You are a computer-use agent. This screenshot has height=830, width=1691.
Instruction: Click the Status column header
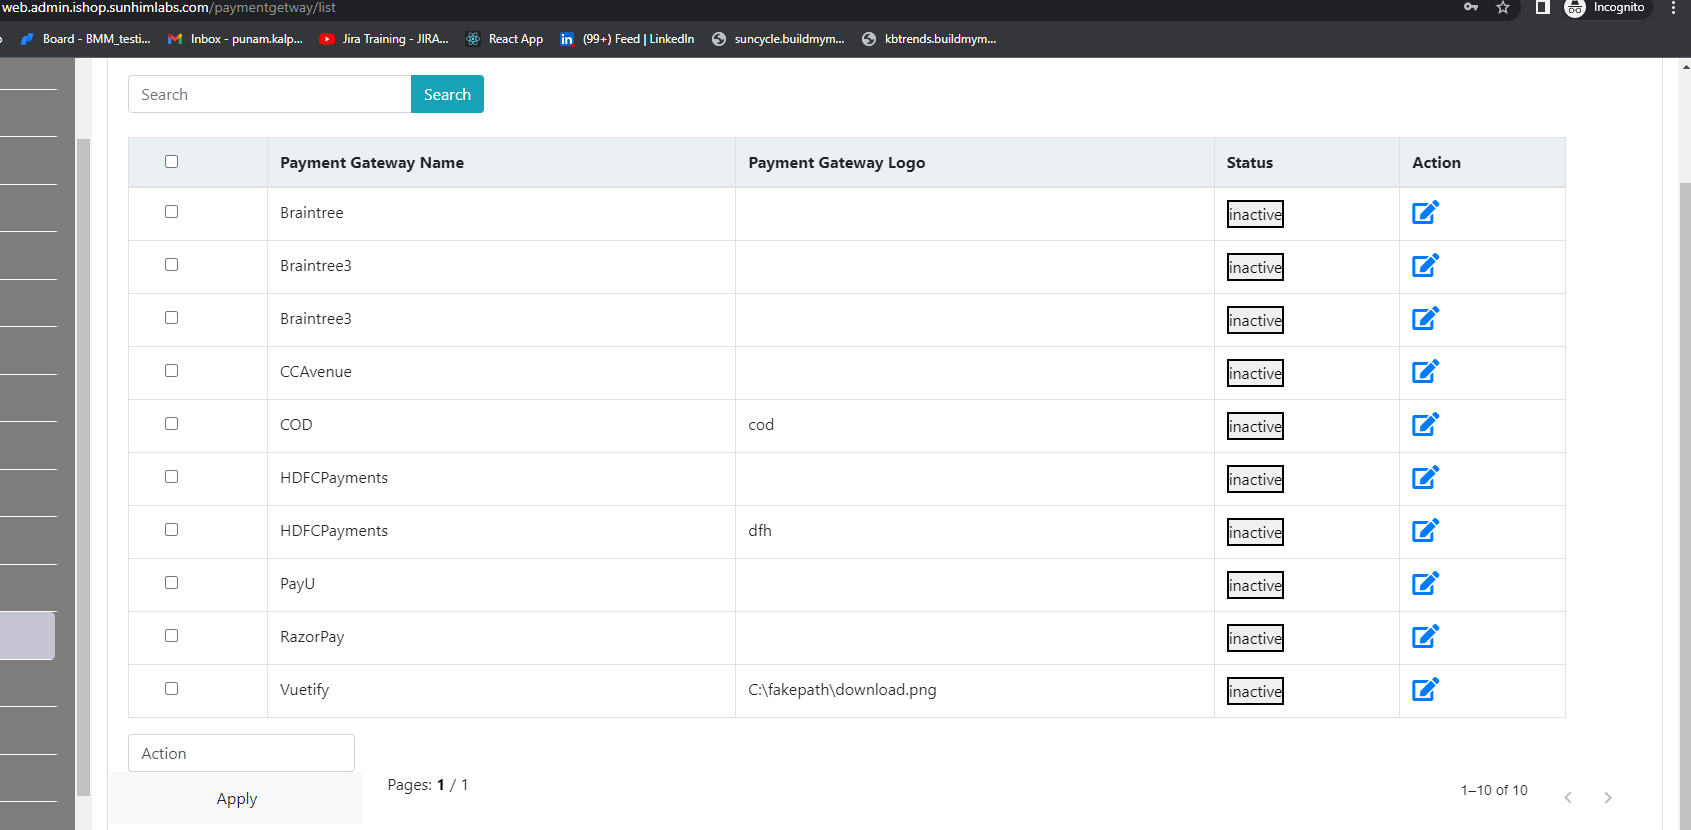[x=1250, y=163]
